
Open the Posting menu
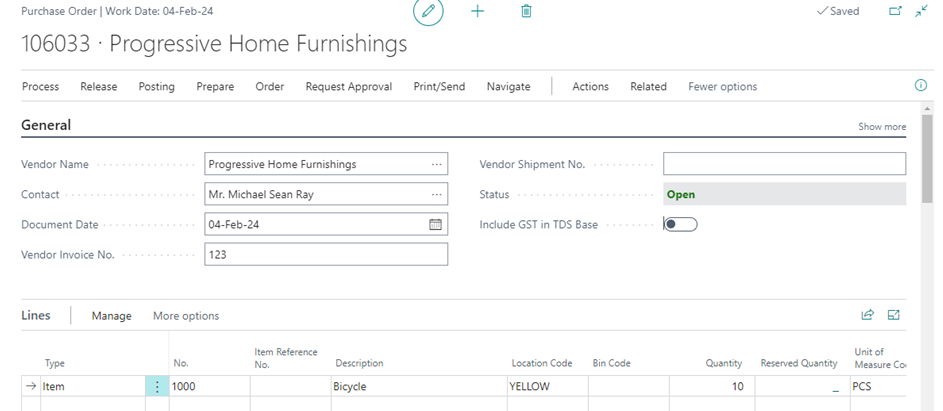point(156,87)
